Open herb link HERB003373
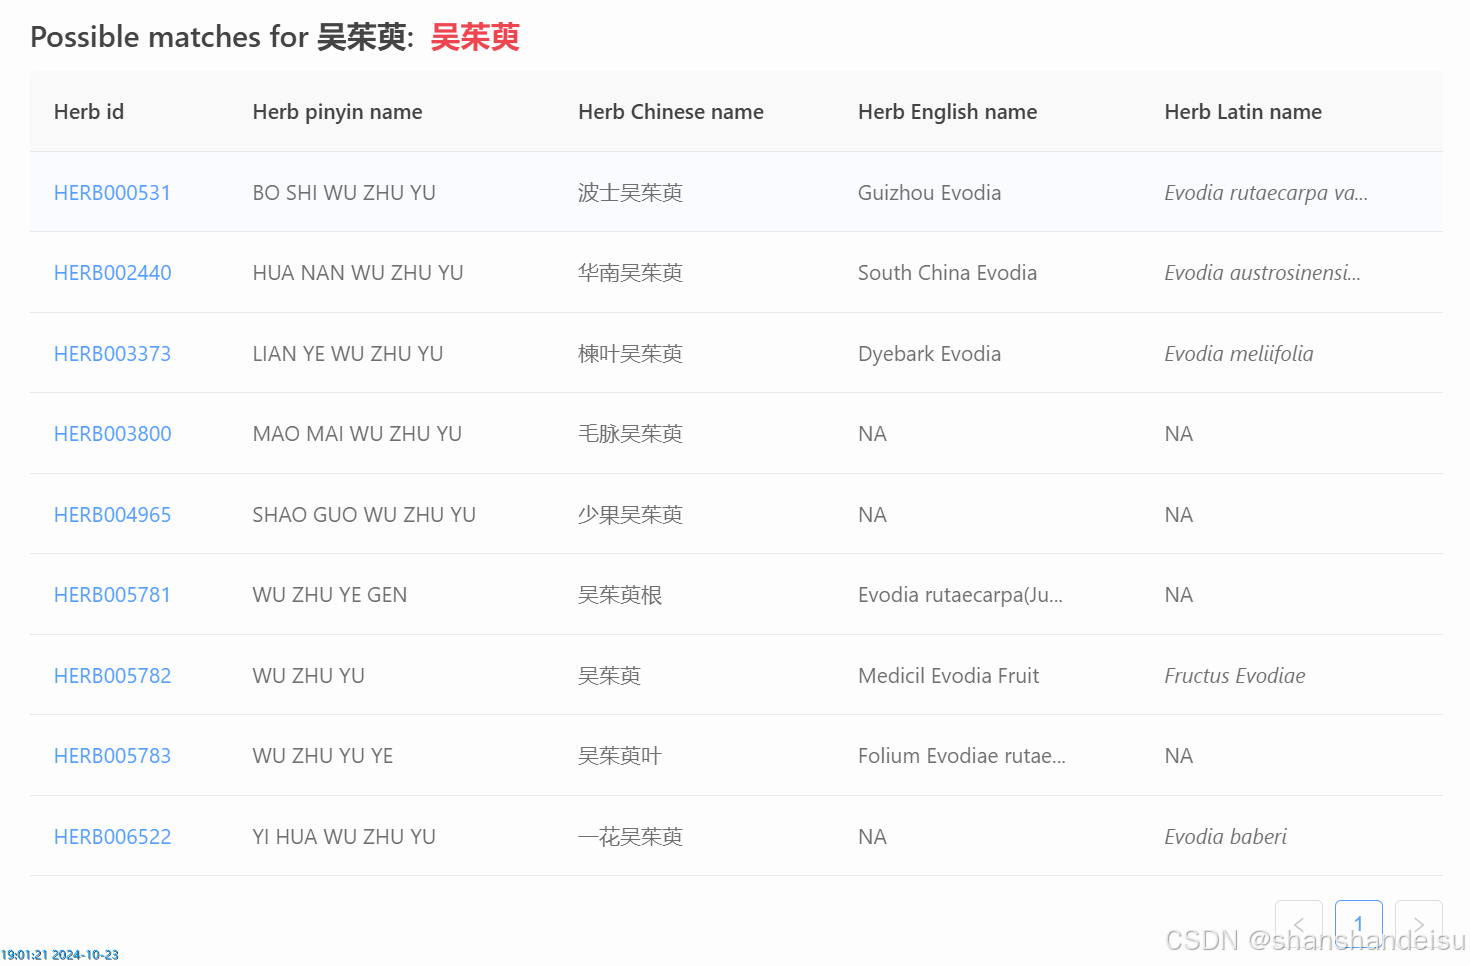The width and height of the screenshot is (1470, 966). coord(112,354)
